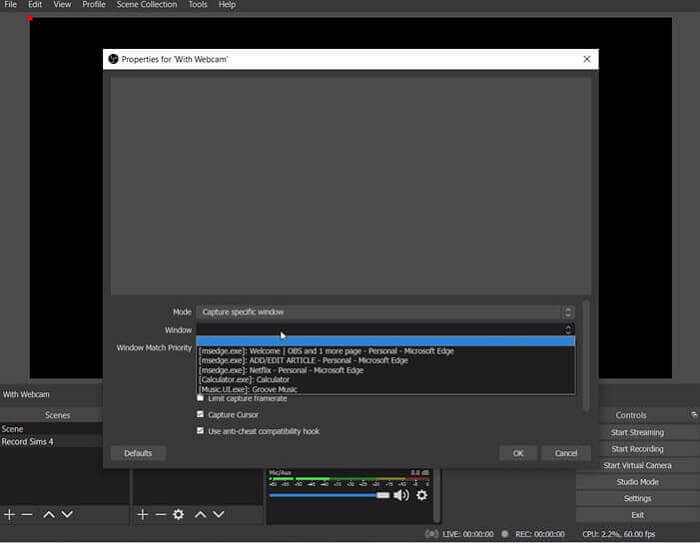Open Mic/Aux audio settings gear
Image resolution: width=700 pixels, height=543 pixels.
point(422,495)
